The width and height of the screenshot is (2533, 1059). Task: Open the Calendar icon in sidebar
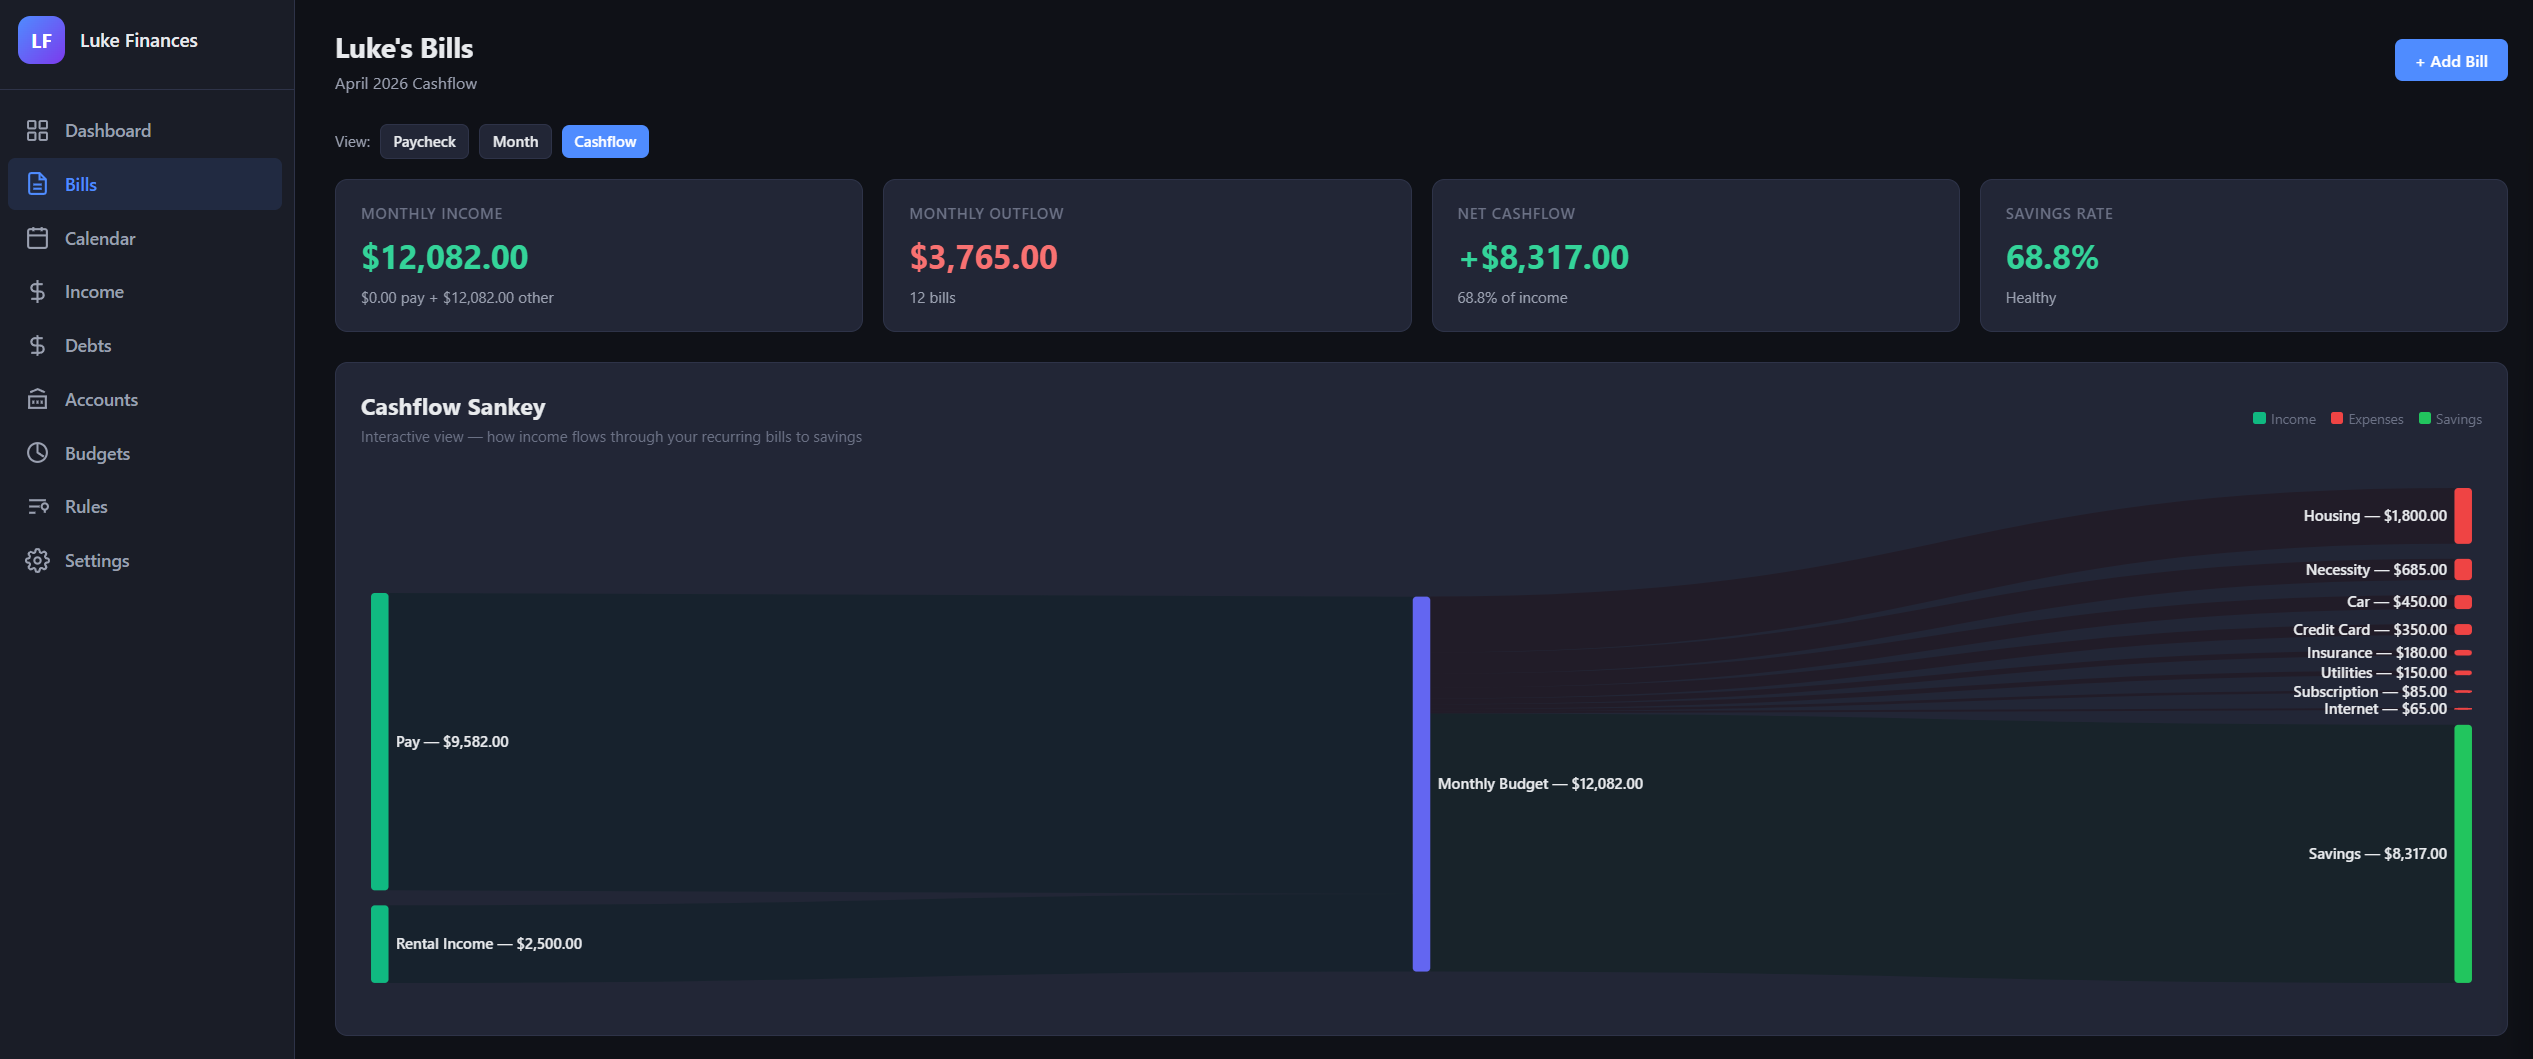(37, 238)
